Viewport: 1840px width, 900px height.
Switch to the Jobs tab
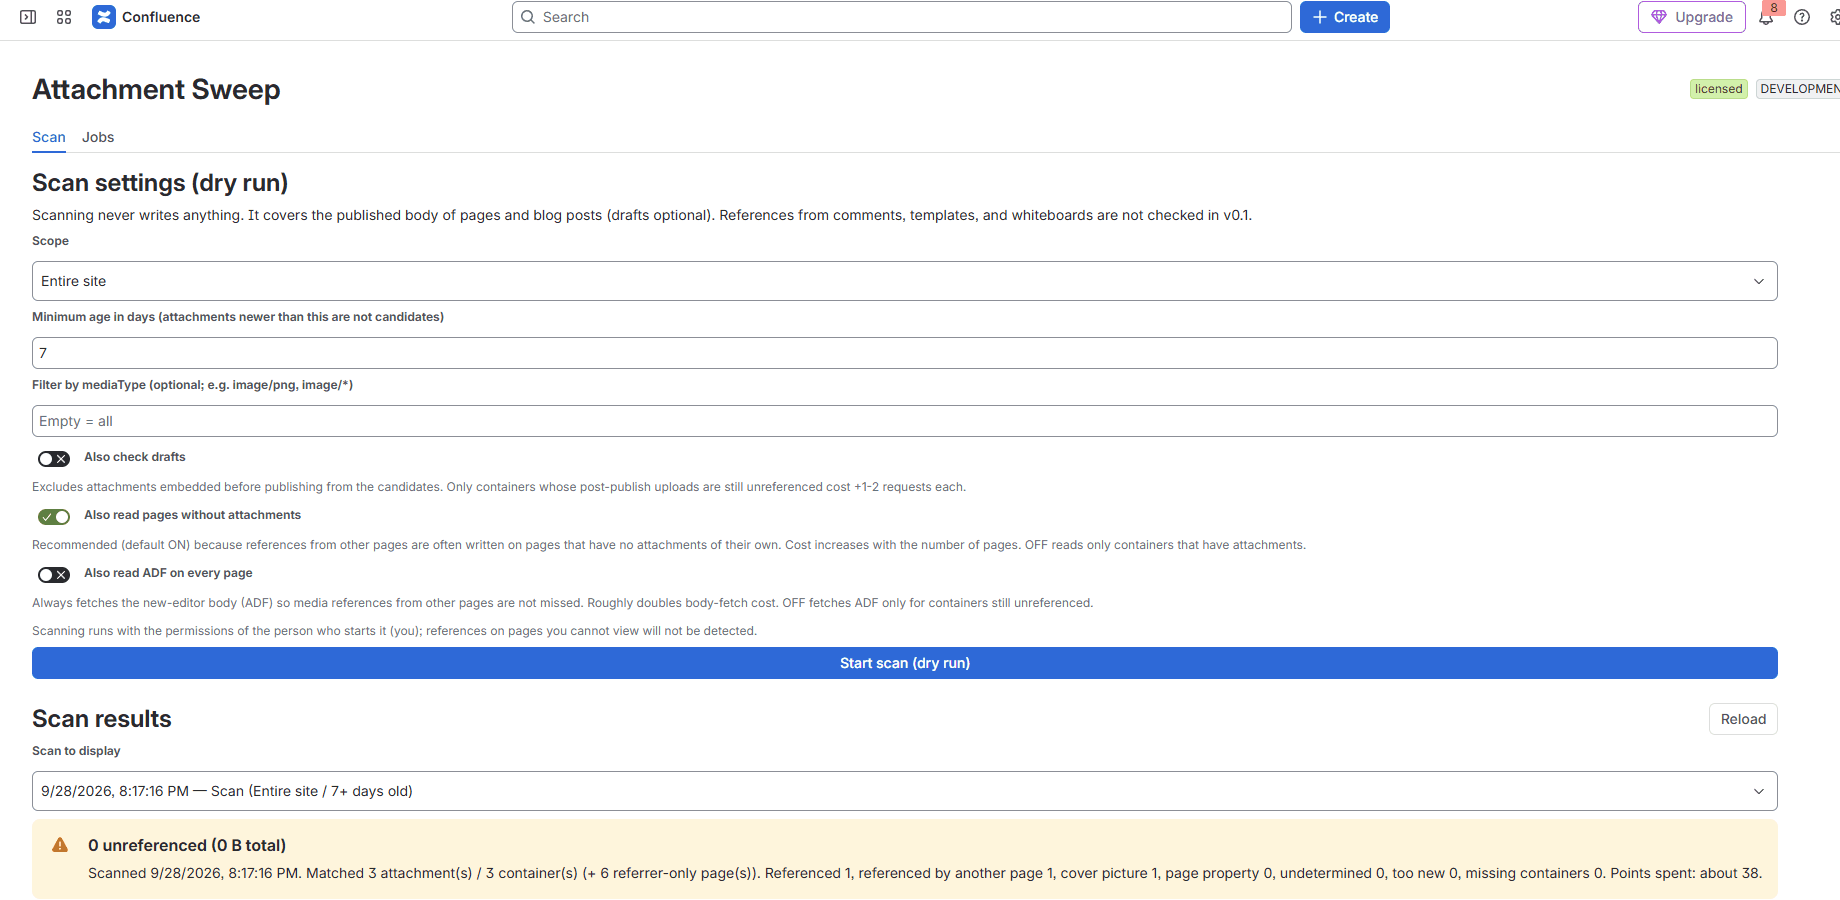pos(98,137)
